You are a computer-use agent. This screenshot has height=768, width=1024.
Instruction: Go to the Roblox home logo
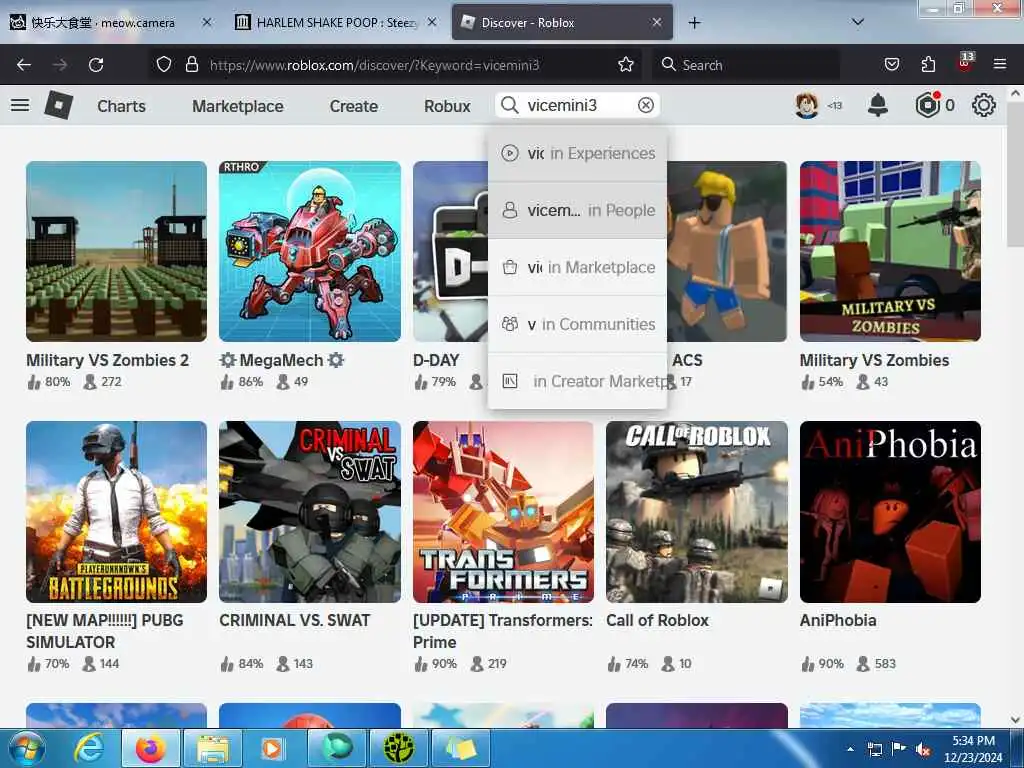(x=58, y=105)
